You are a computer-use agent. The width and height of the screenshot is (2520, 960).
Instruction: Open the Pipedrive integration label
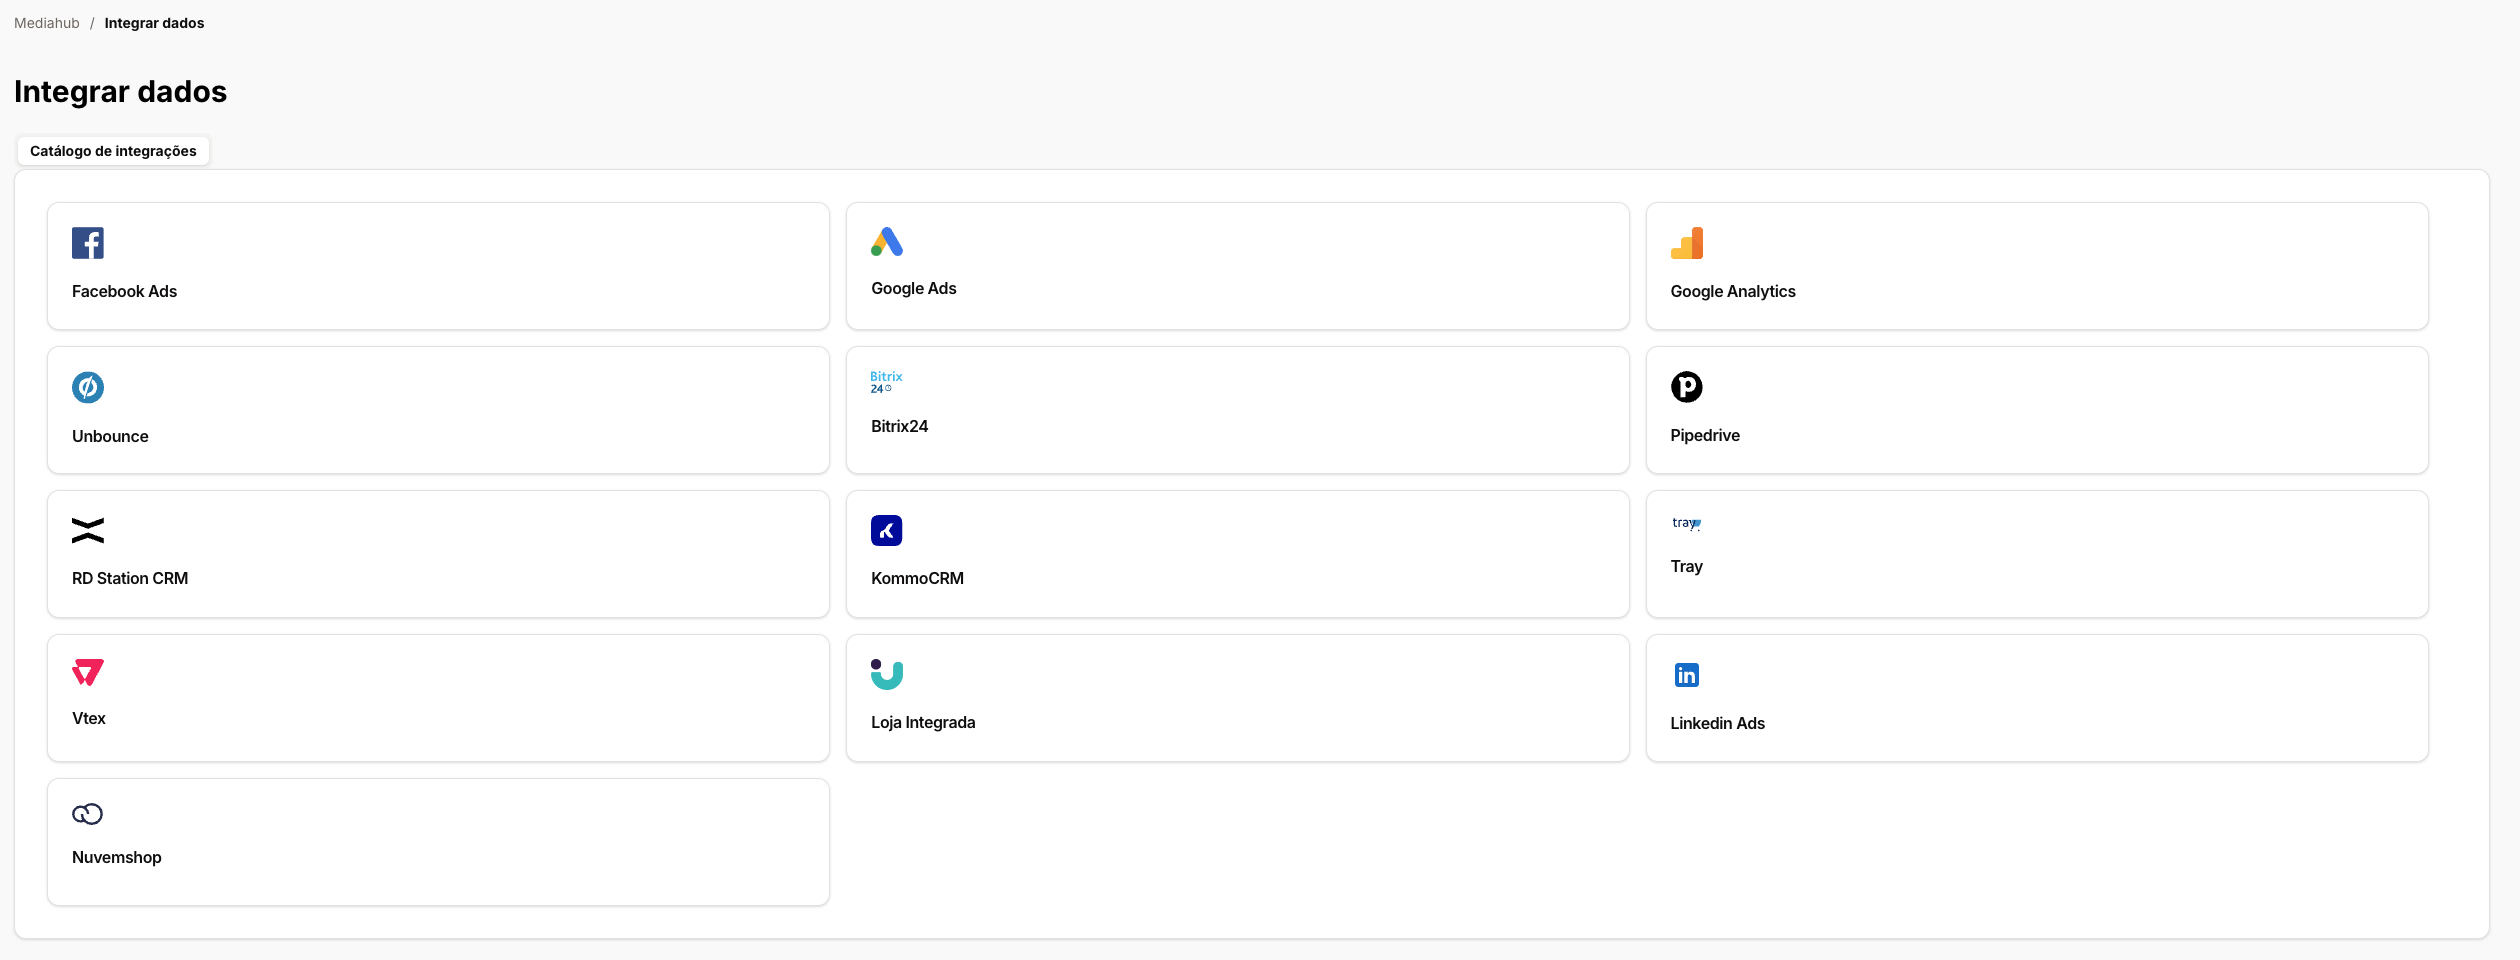tap(1704, 436)
